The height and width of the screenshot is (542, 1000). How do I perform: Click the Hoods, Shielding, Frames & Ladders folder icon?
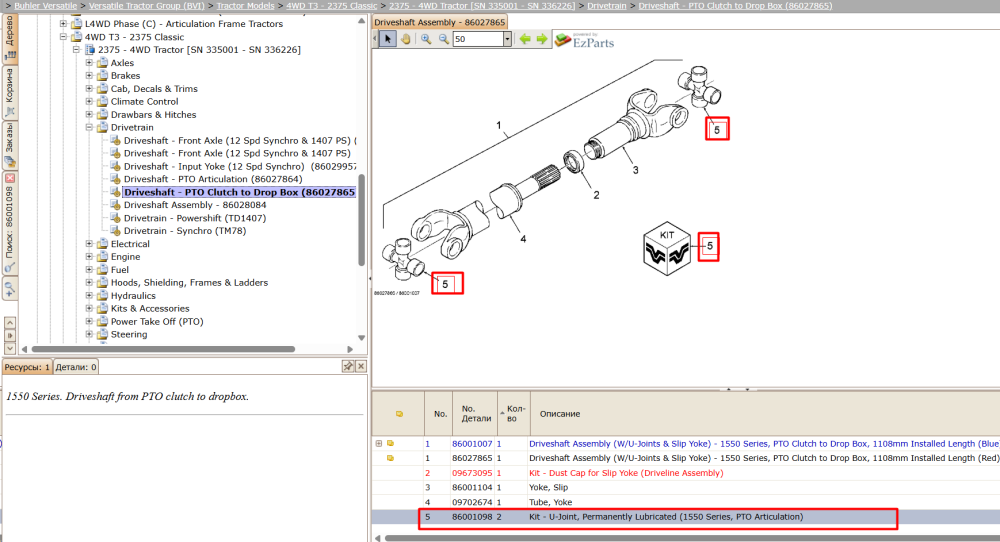tap(102, 282)
